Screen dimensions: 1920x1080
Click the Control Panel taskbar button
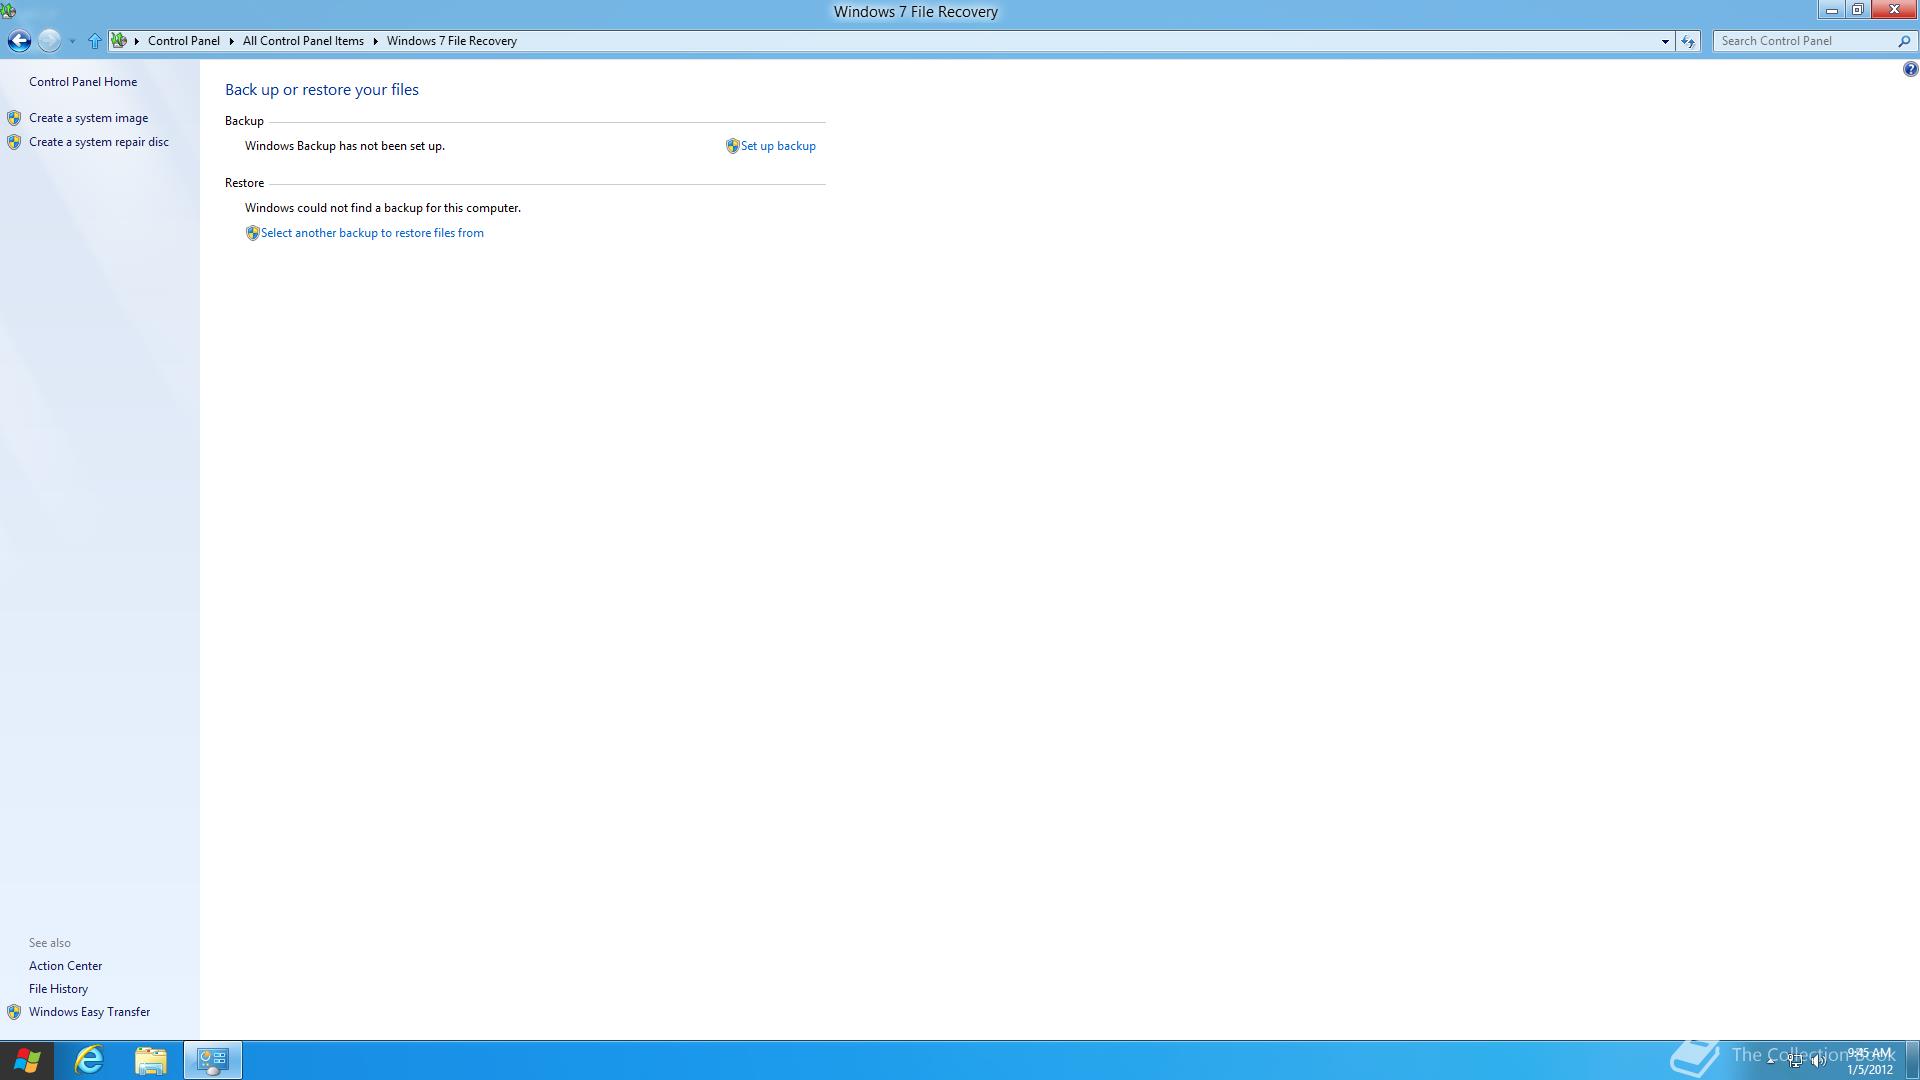point(212,1059)
